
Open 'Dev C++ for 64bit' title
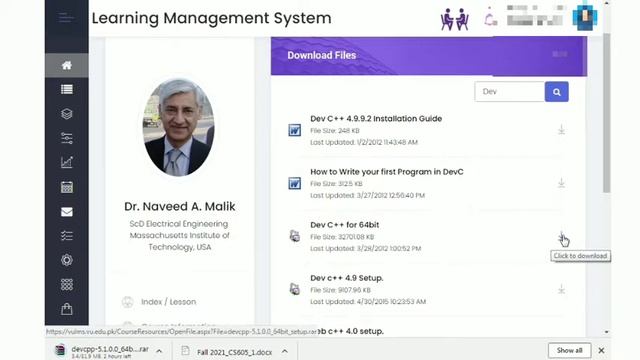(x=344, y=225)
